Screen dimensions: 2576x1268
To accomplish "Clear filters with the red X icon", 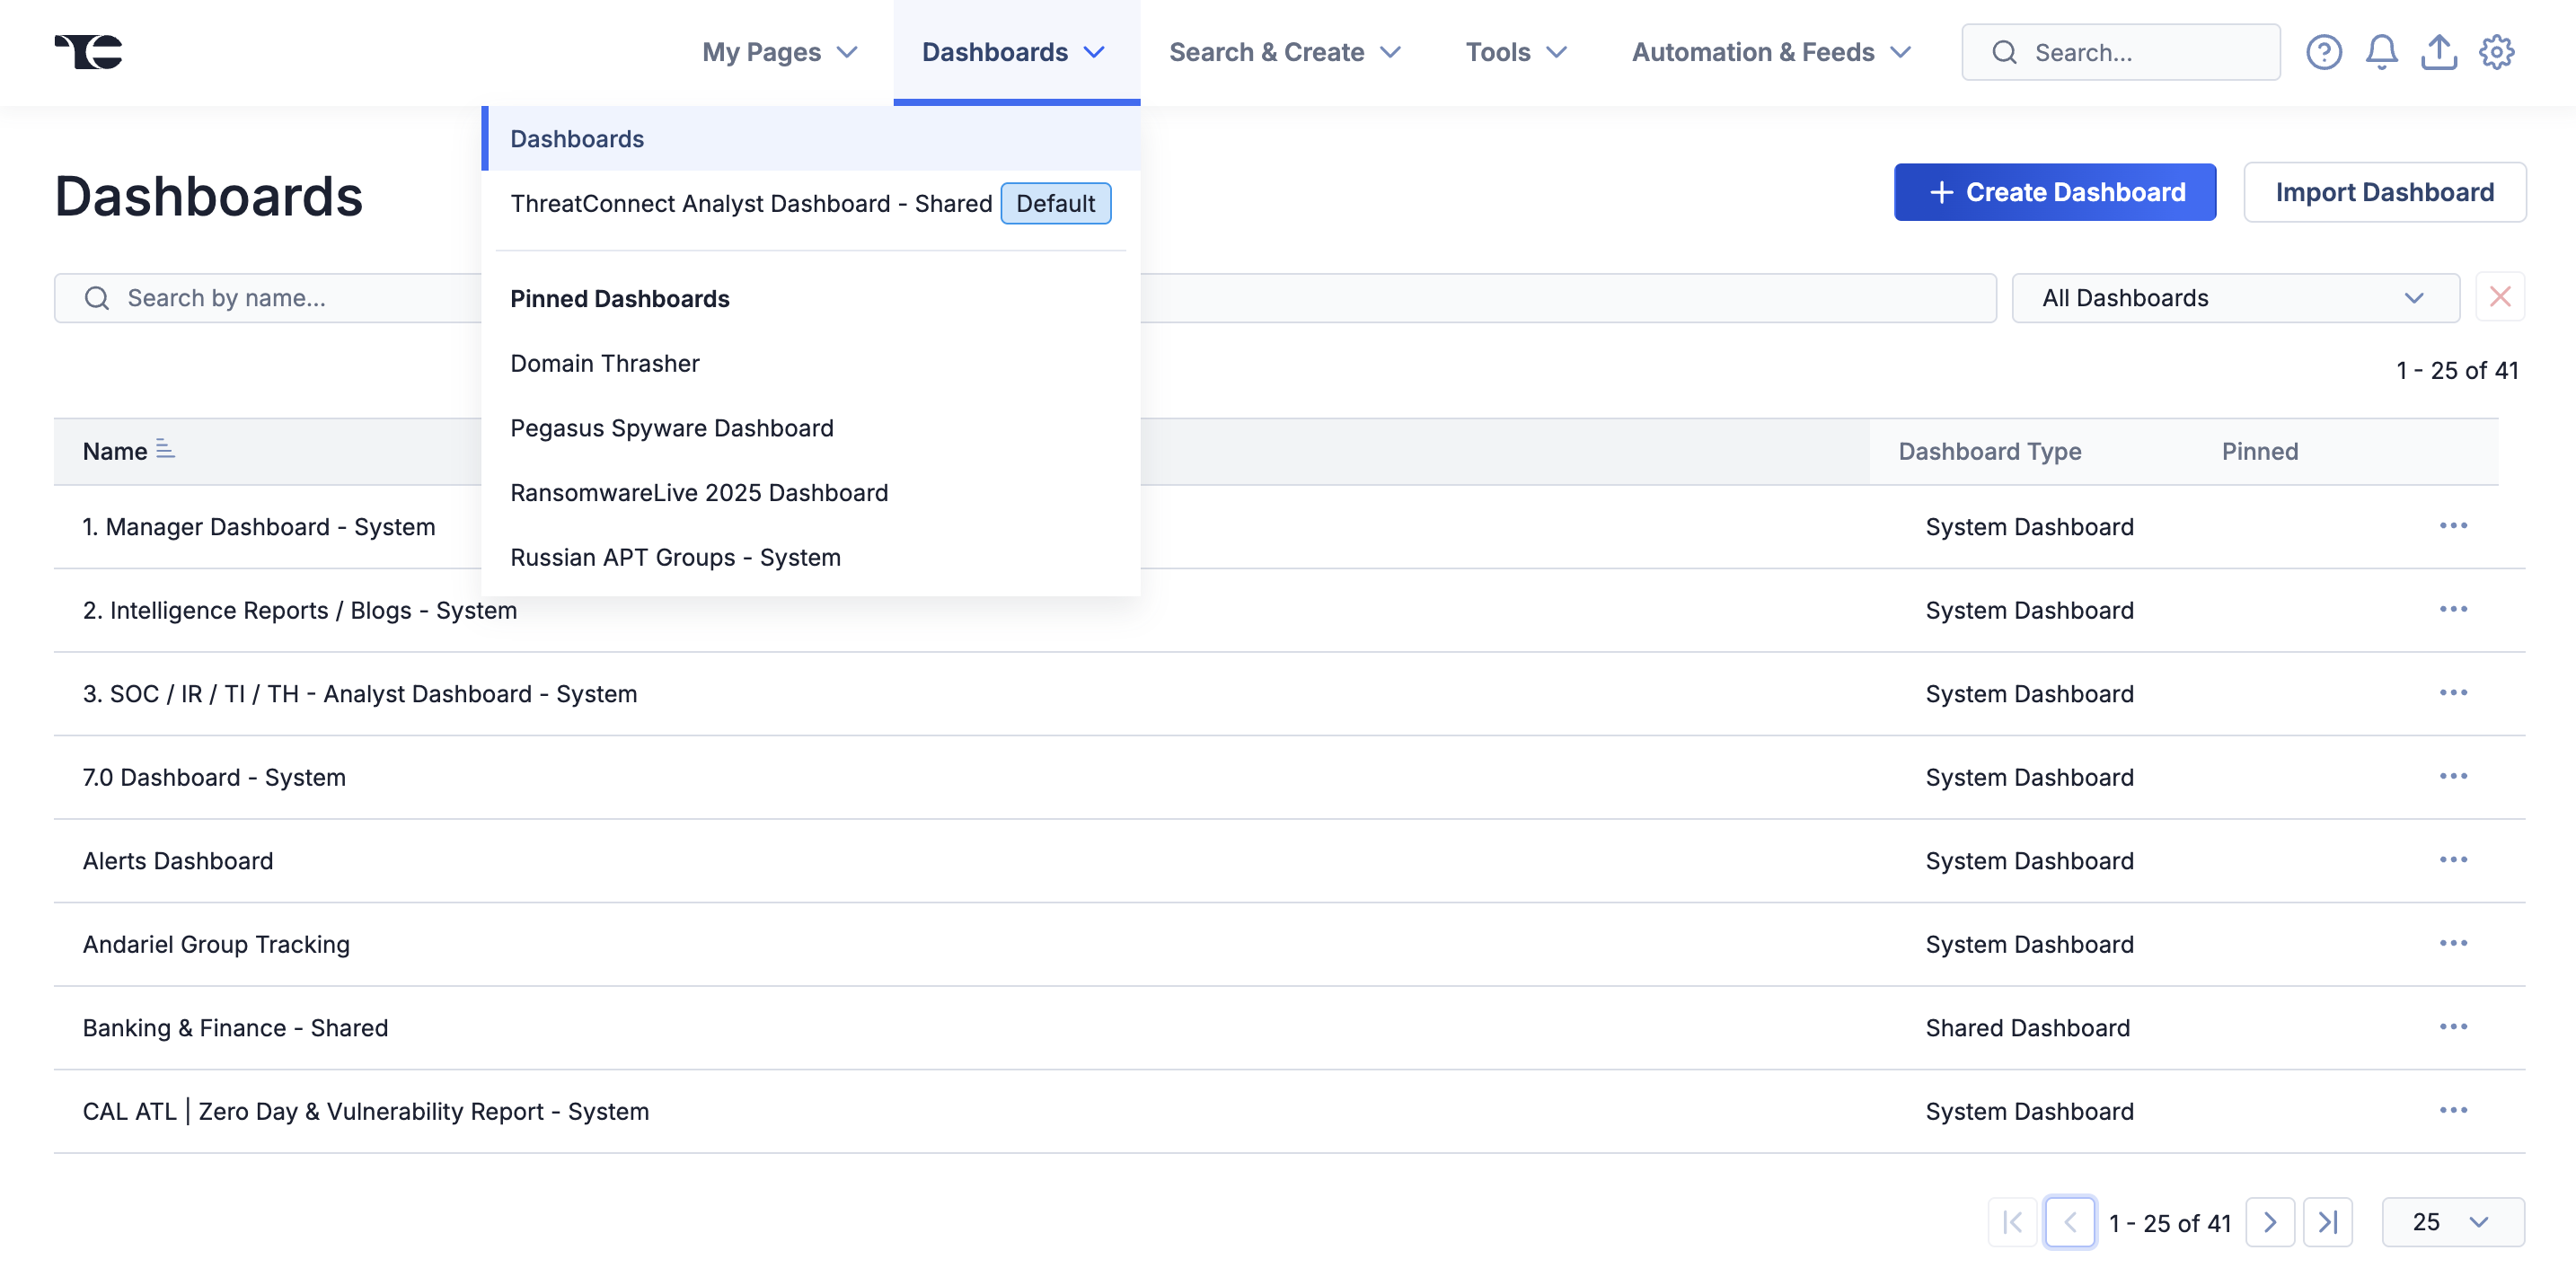I will click(x=2500, y=297).
